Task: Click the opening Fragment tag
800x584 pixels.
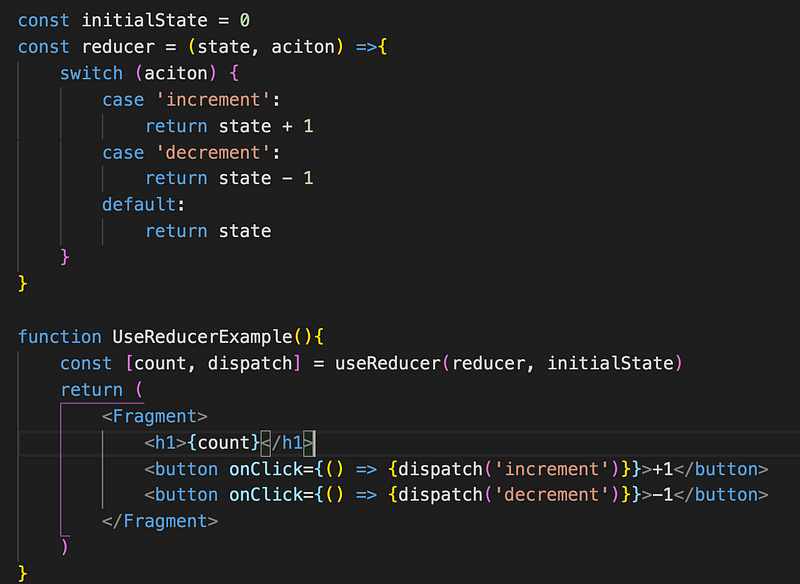Action: click(154, 416)
